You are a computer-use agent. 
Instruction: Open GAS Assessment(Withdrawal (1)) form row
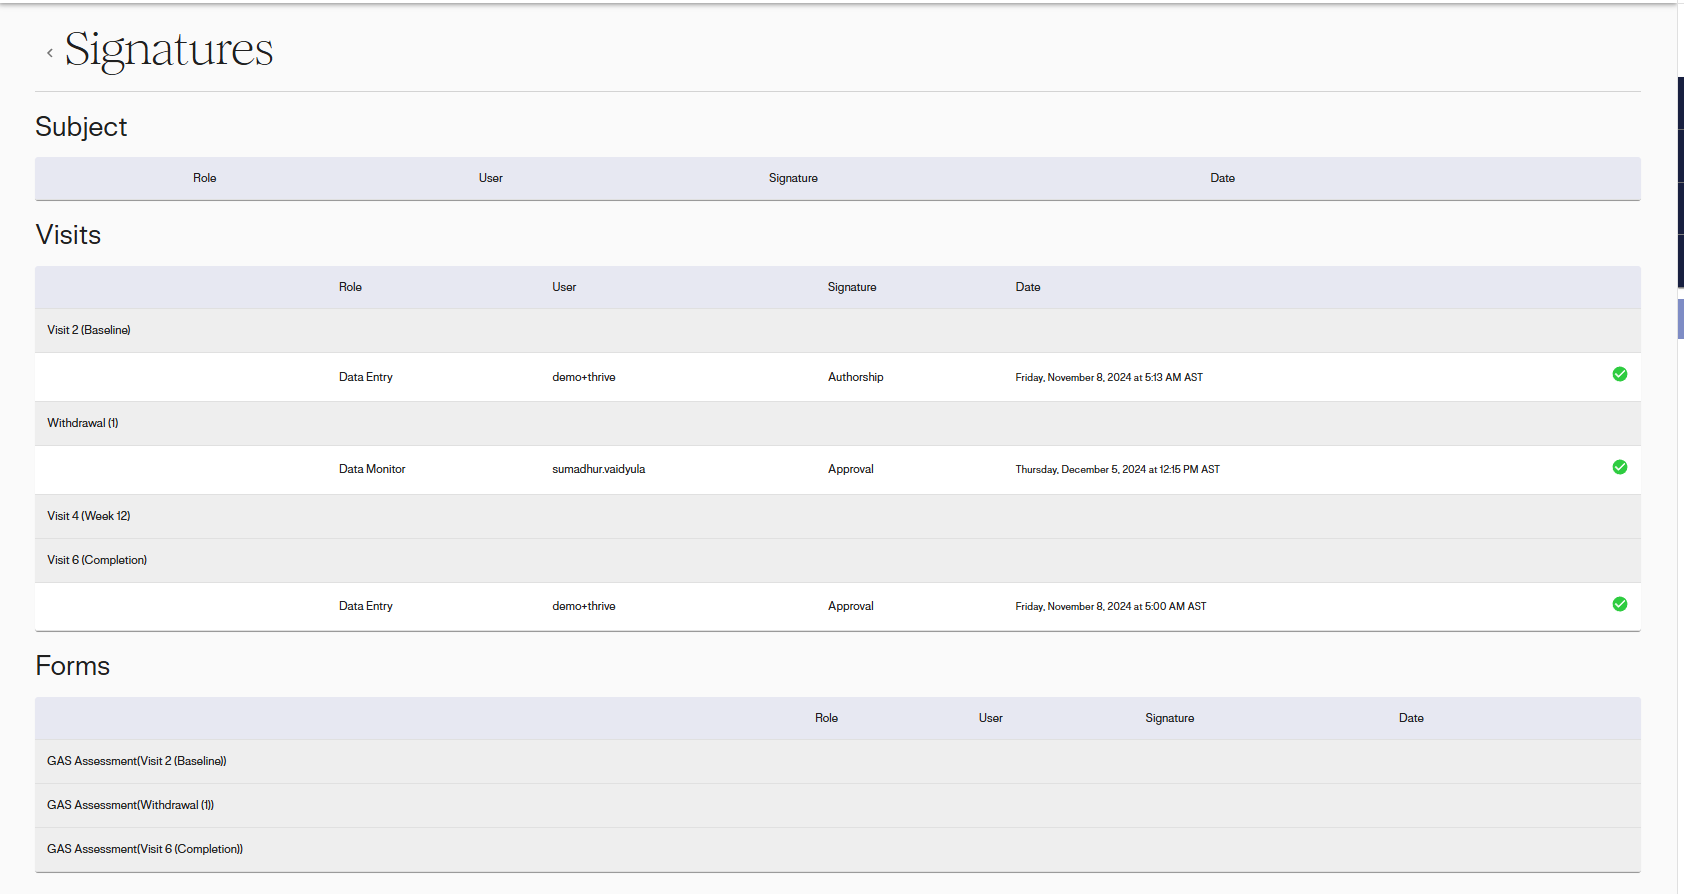(130, 805)
